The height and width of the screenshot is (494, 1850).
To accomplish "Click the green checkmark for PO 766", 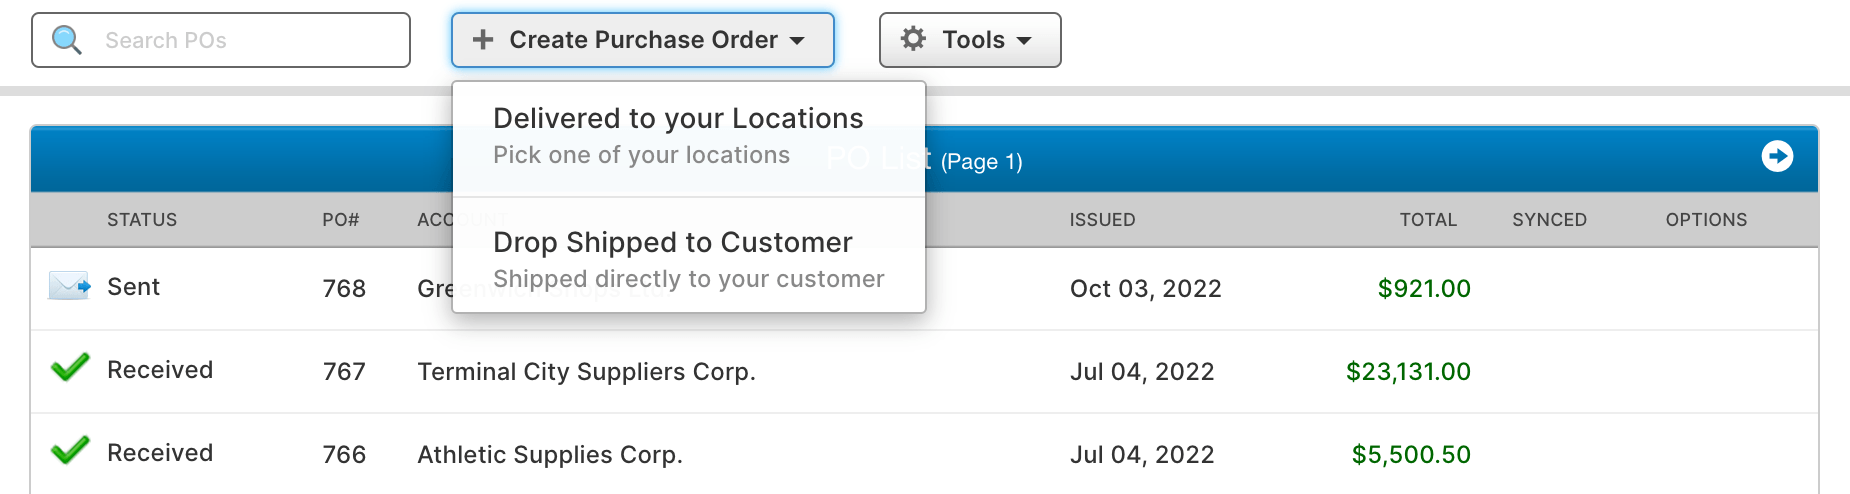I will pyautogui.click(x=70, y=451).
